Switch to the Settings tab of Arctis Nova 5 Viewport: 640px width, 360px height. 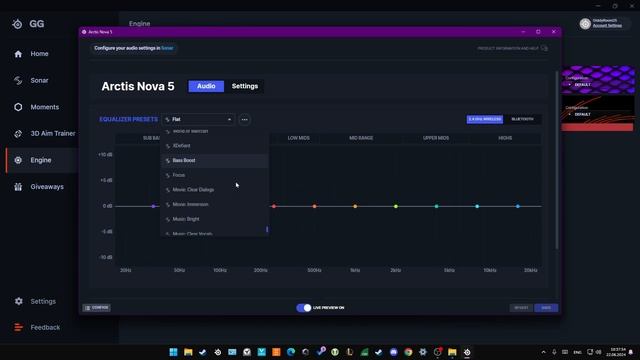245,86
